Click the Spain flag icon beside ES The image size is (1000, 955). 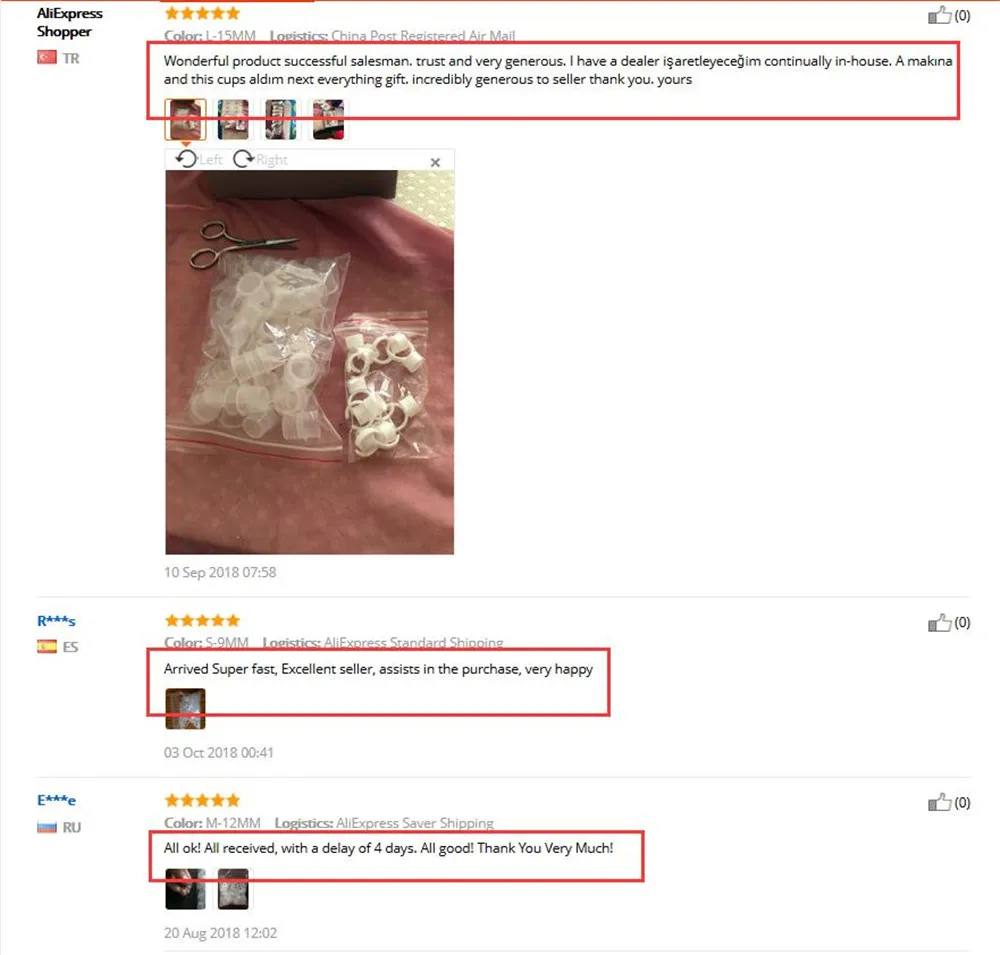tap(47, 646)
